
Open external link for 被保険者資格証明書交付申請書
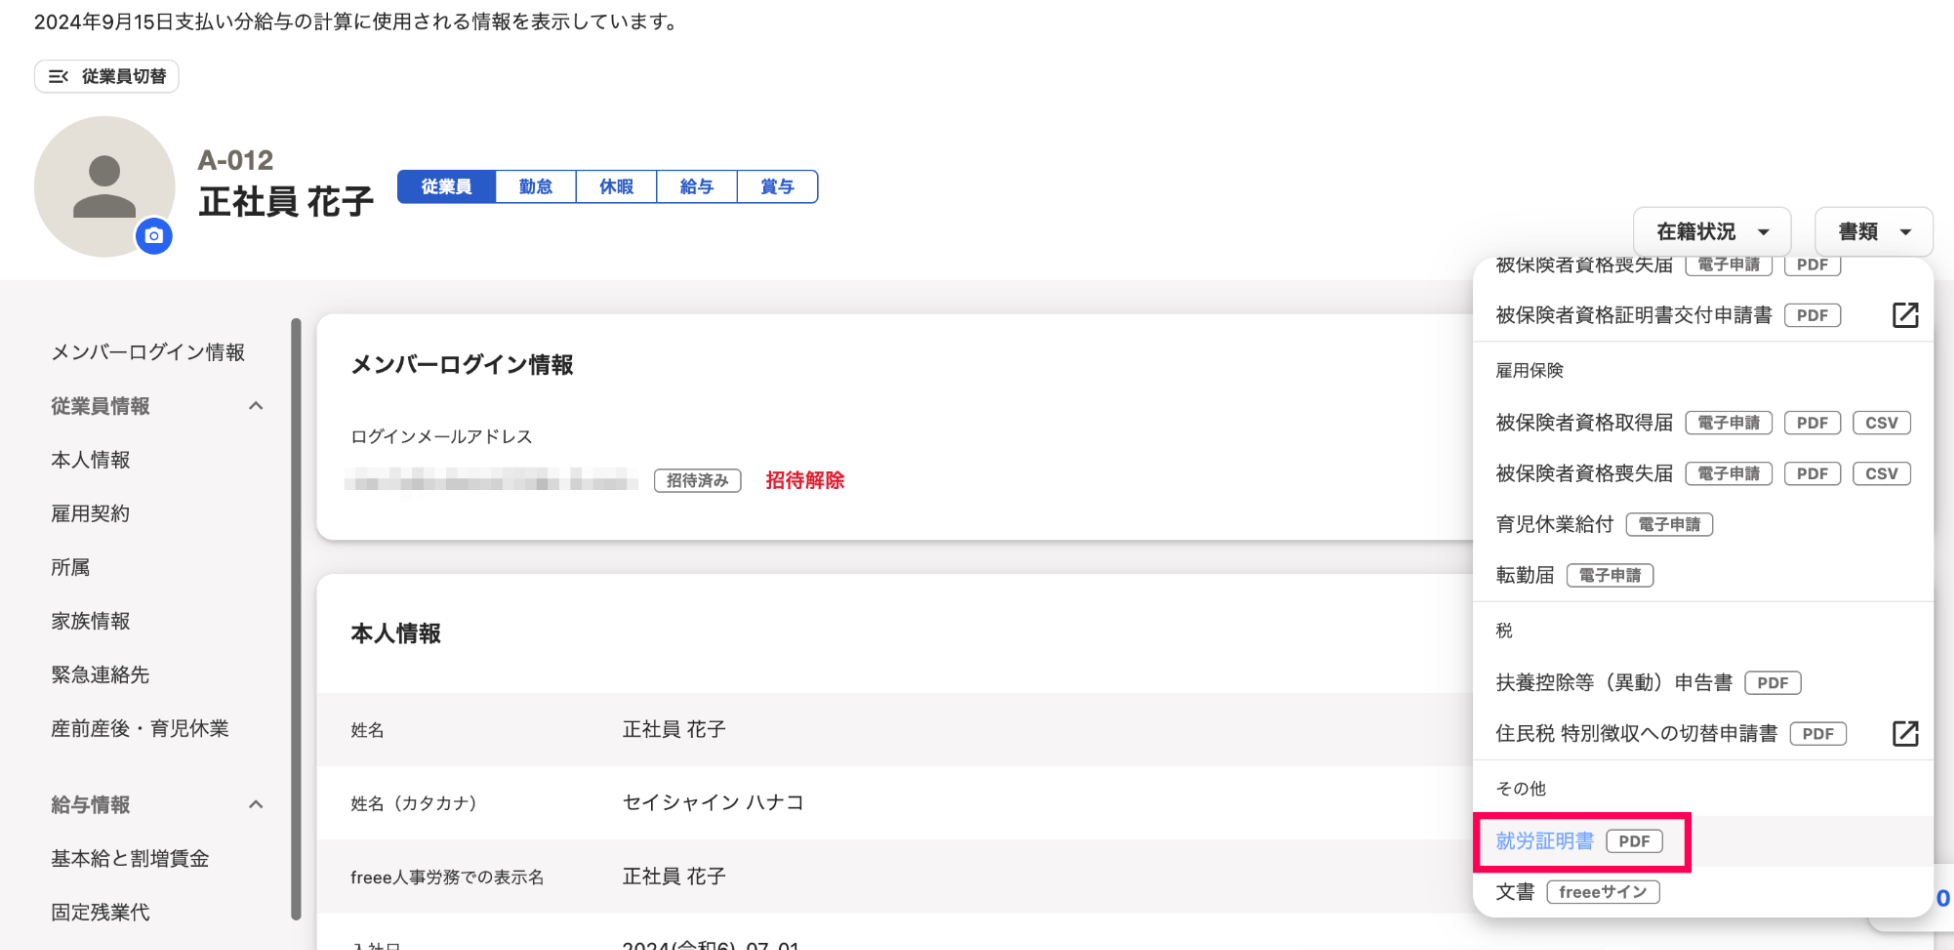coord(1905,315)
